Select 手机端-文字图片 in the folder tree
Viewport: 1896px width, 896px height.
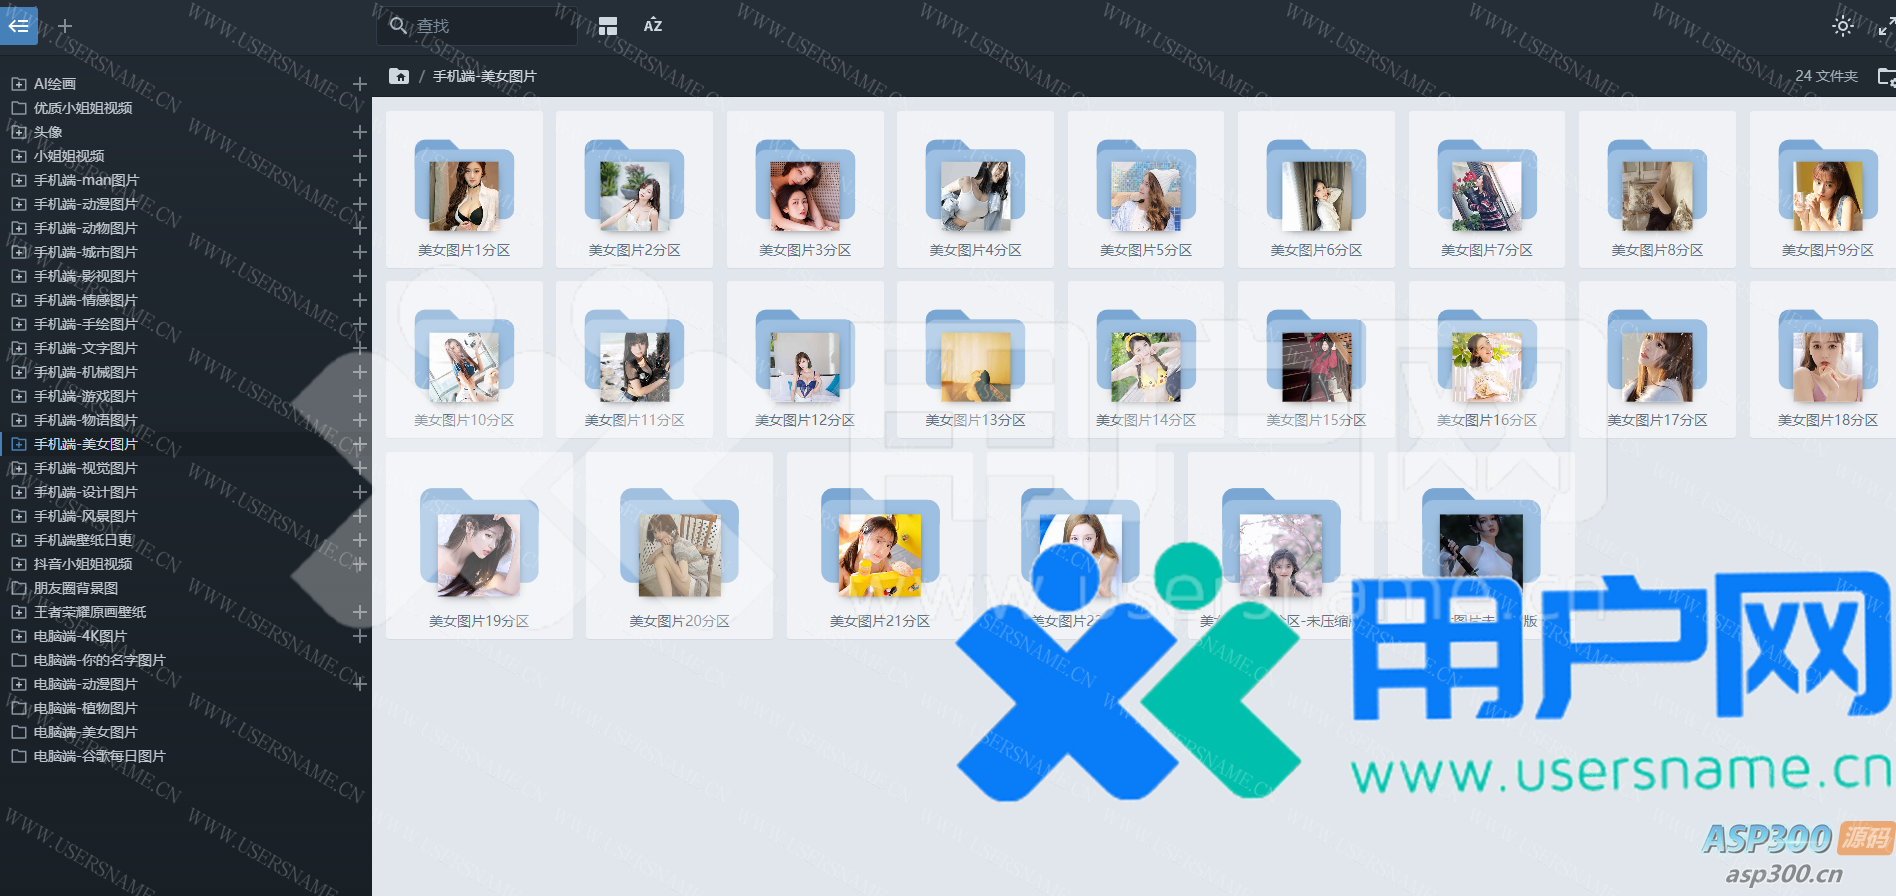click(86, 348)
